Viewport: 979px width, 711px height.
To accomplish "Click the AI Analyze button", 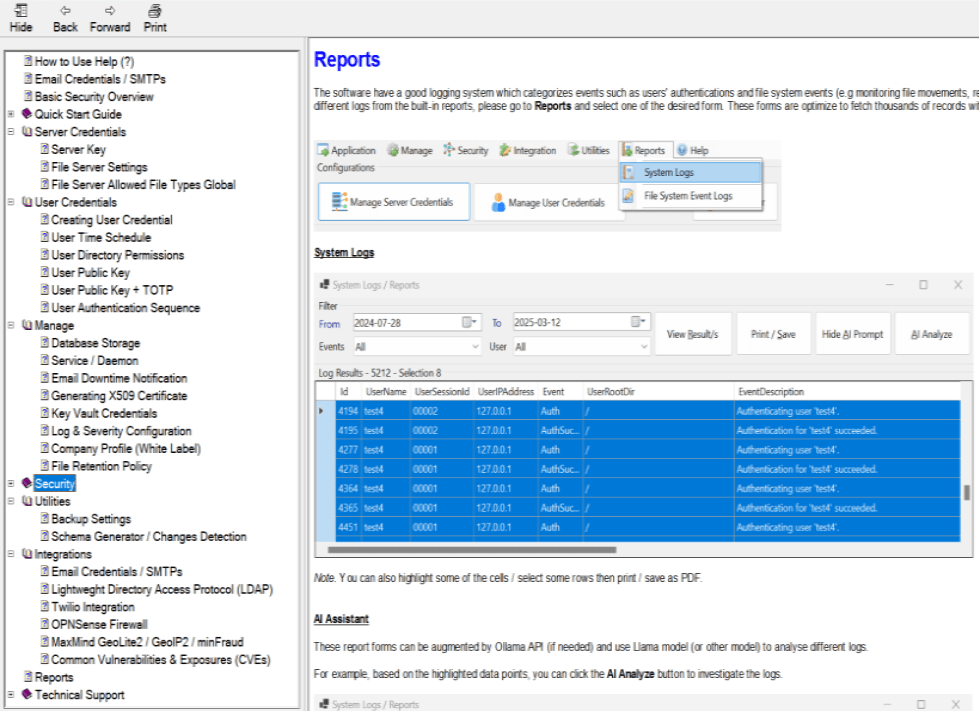I will click(932, 334).
